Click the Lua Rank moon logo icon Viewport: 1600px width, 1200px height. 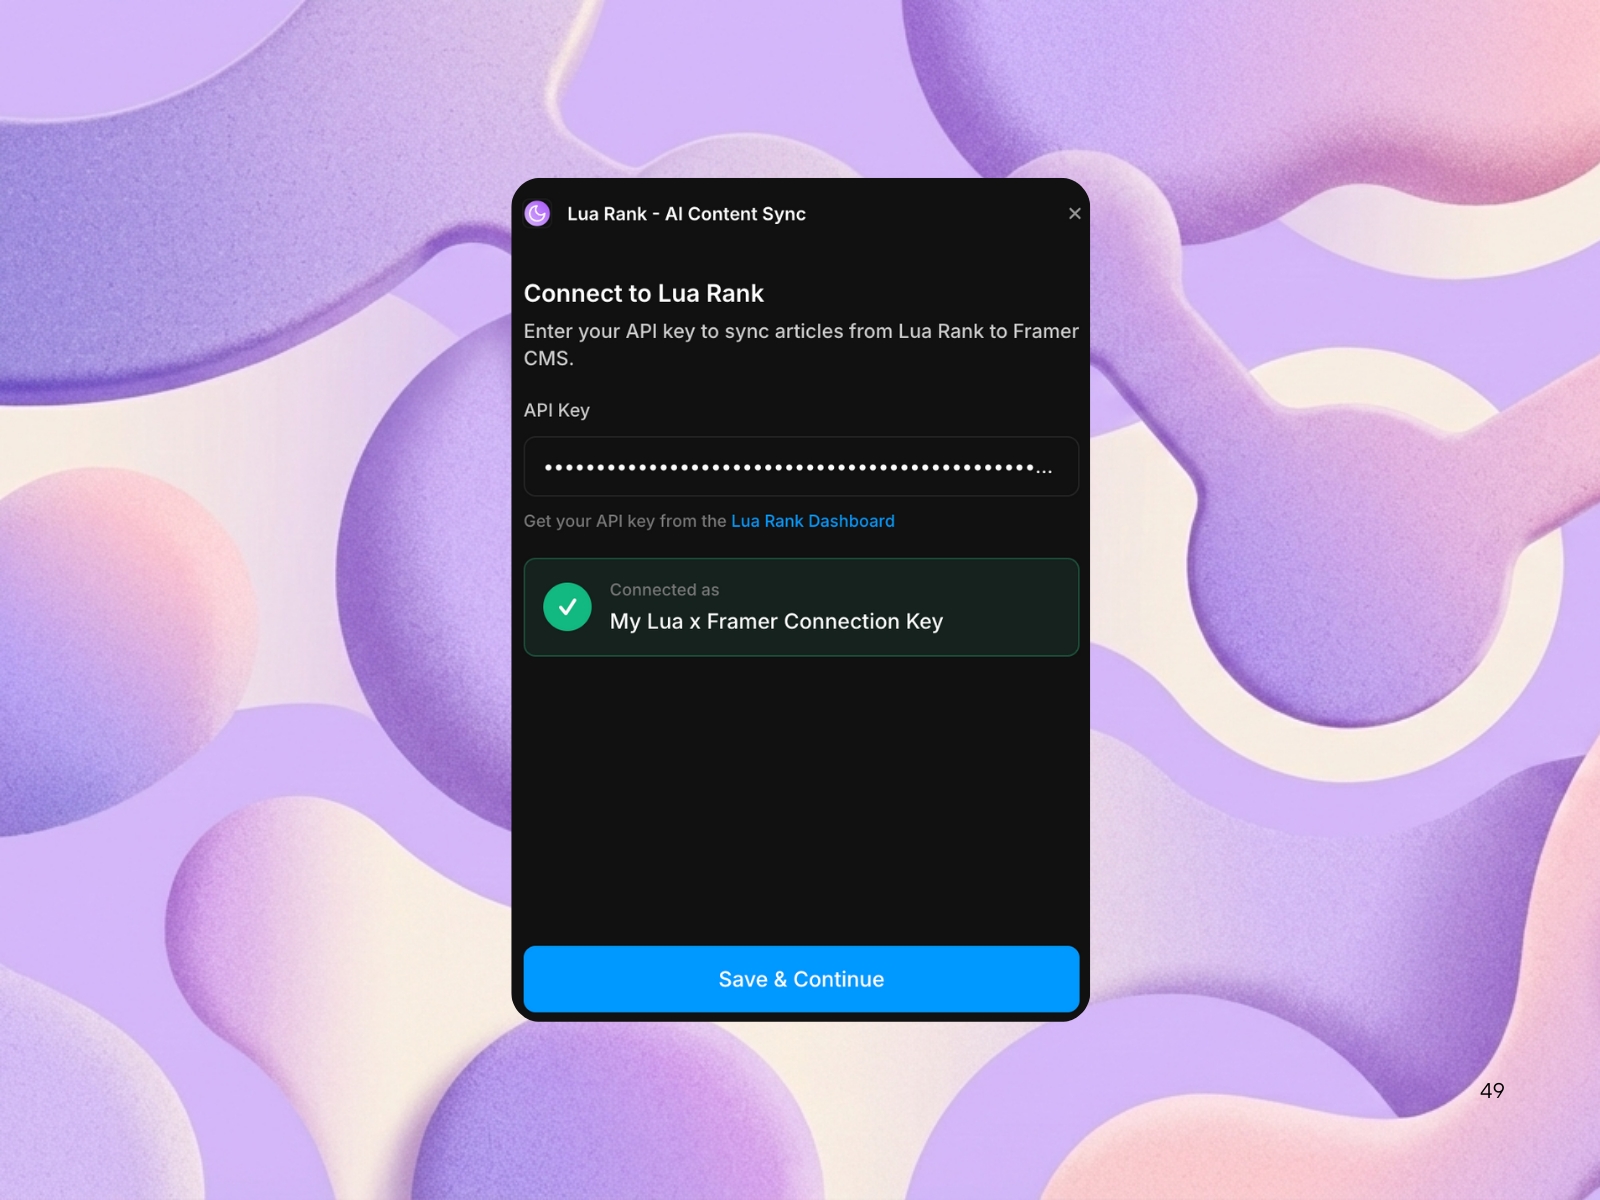537,214
